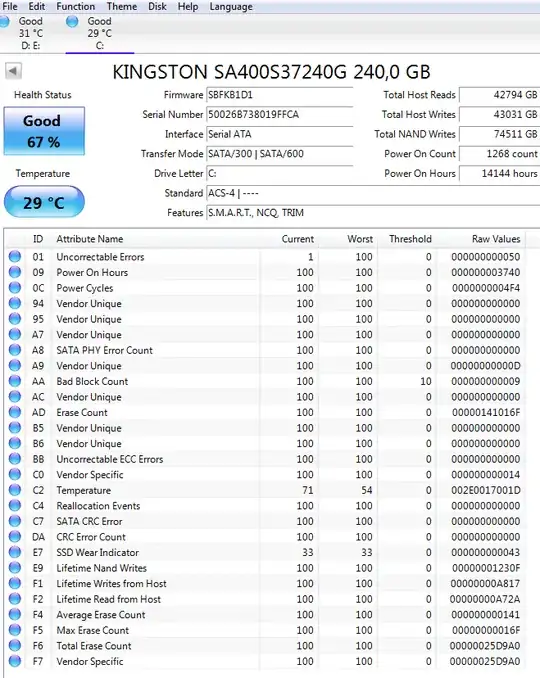Click status orb for AD Erase Count row
Image resolution: width=540 pixels, height=678 pixels.
coord(15,412)
